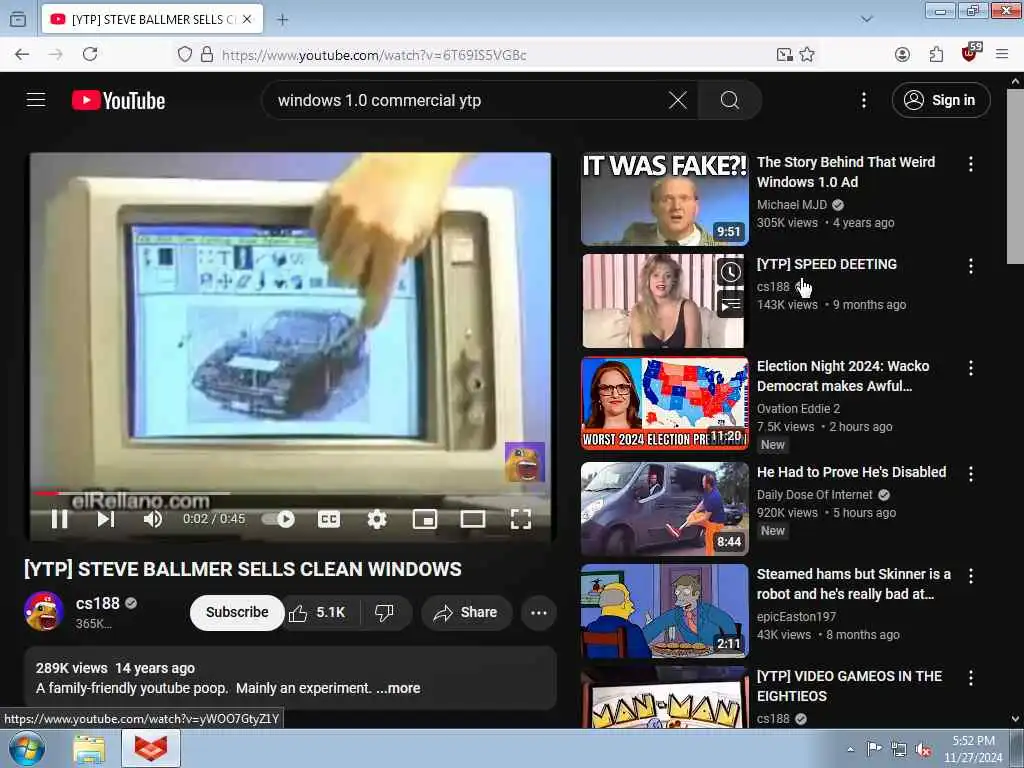The image size is (1024, 768).
Task: Open YouTube settings three-dot menu
Action: pyautogui.click(x=863, y=100)
